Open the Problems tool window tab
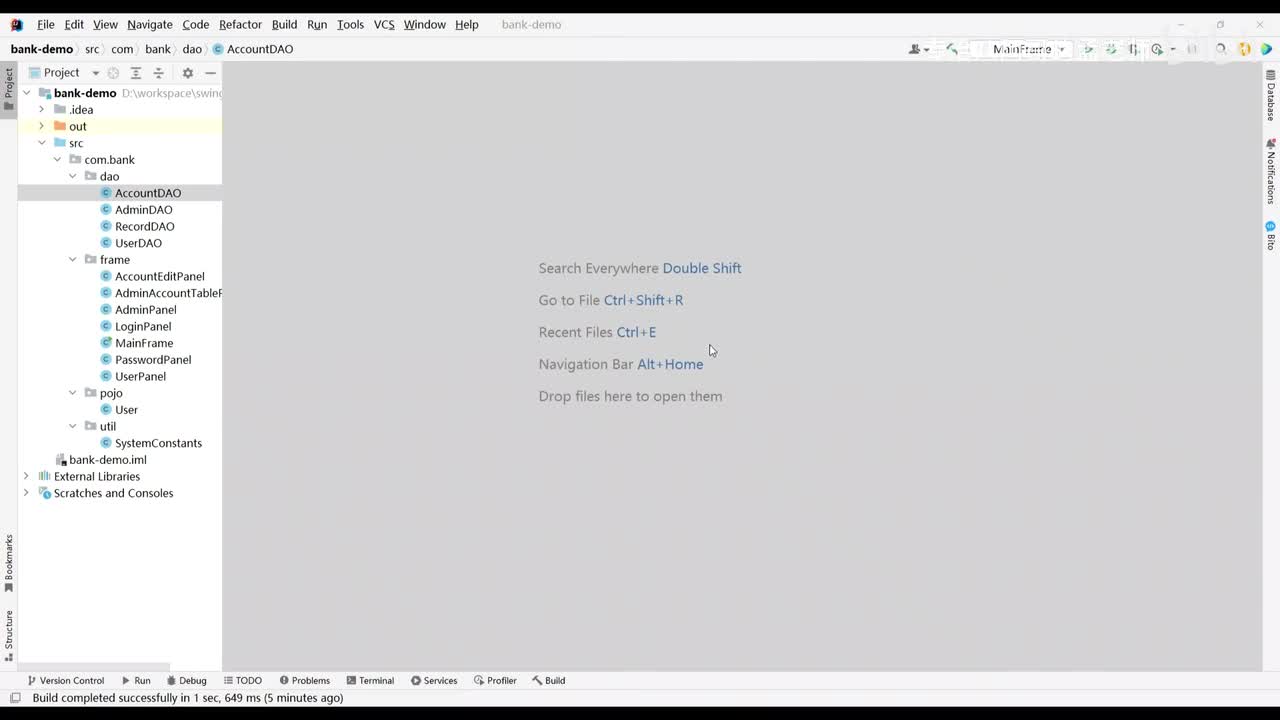The width and height of the screenshot is (1280, 720). tap(305, 680)
